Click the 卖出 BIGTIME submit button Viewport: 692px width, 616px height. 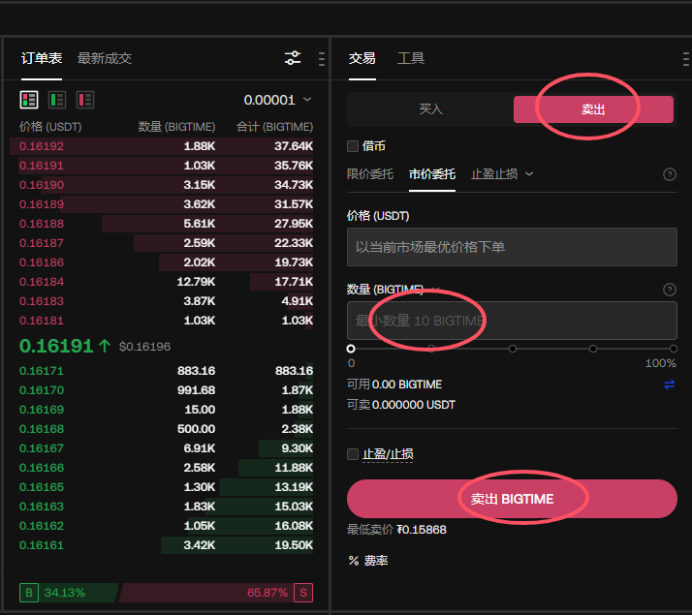coord(512,499)
